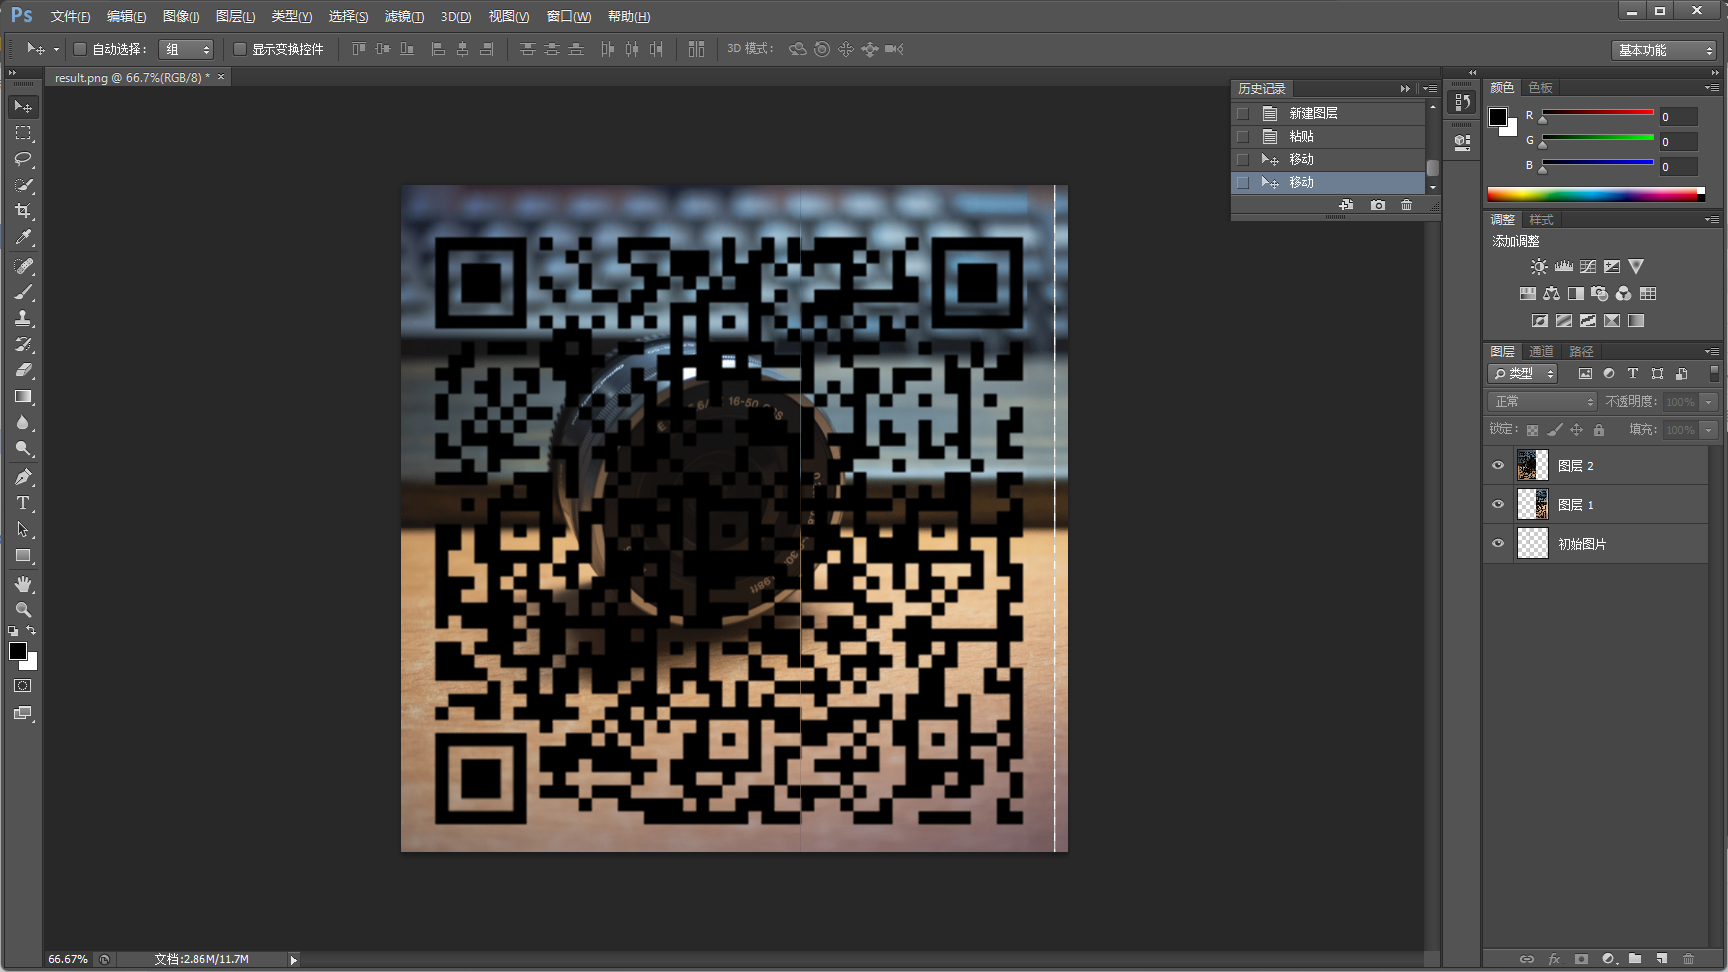Delete layer using Layers panel trash
The image size is (1728, 972).
[x=1688, y=959]
